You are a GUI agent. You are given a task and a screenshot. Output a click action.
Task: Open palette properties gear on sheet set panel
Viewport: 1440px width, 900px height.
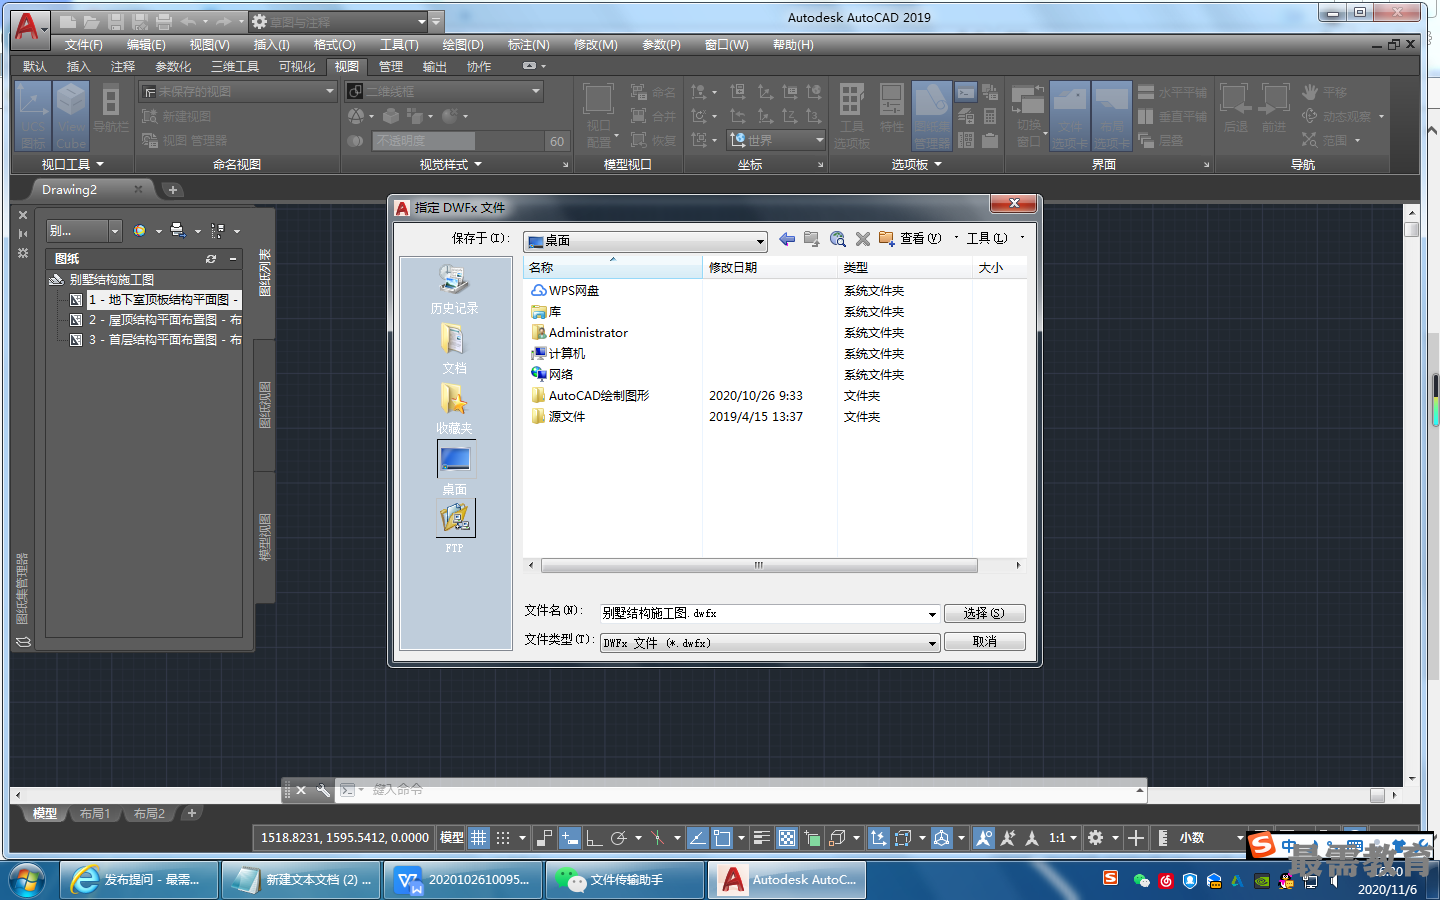(x=23, y=254)
